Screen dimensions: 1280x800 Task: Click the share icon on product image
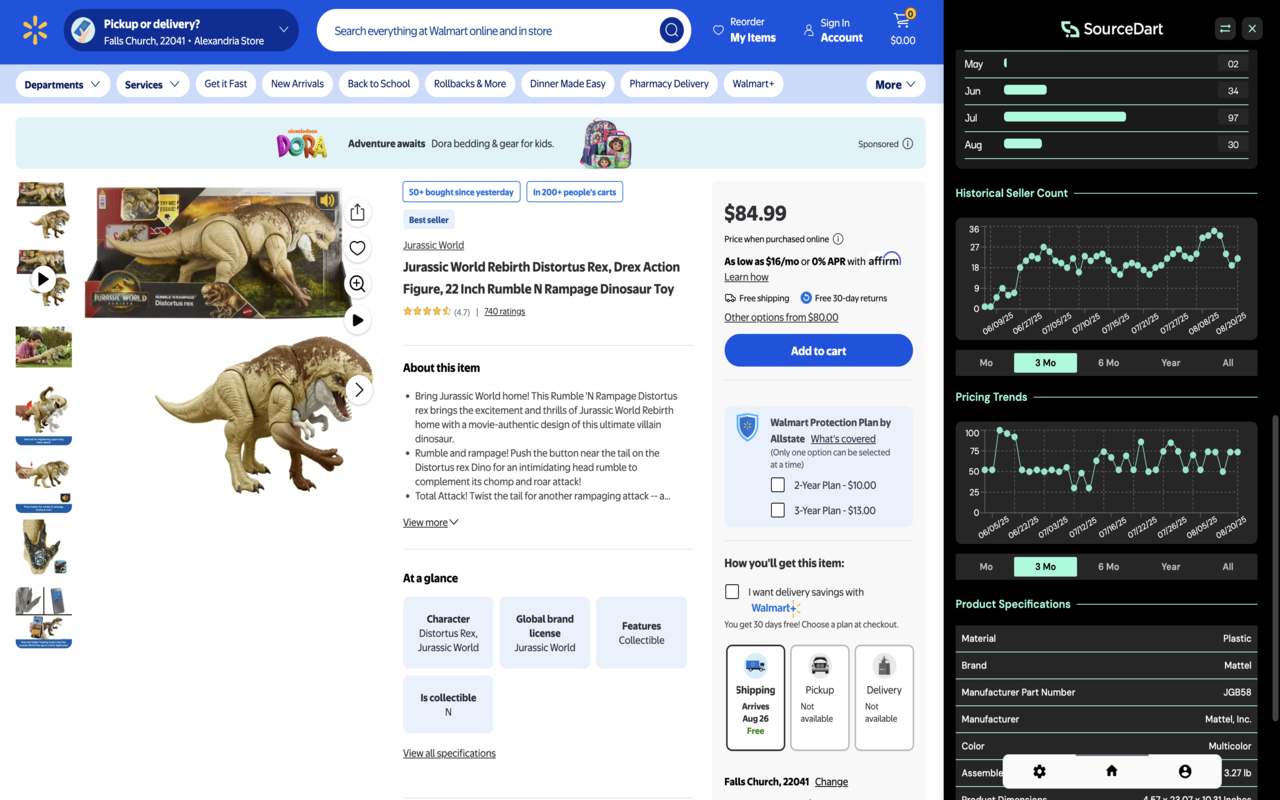coord(357,212)
